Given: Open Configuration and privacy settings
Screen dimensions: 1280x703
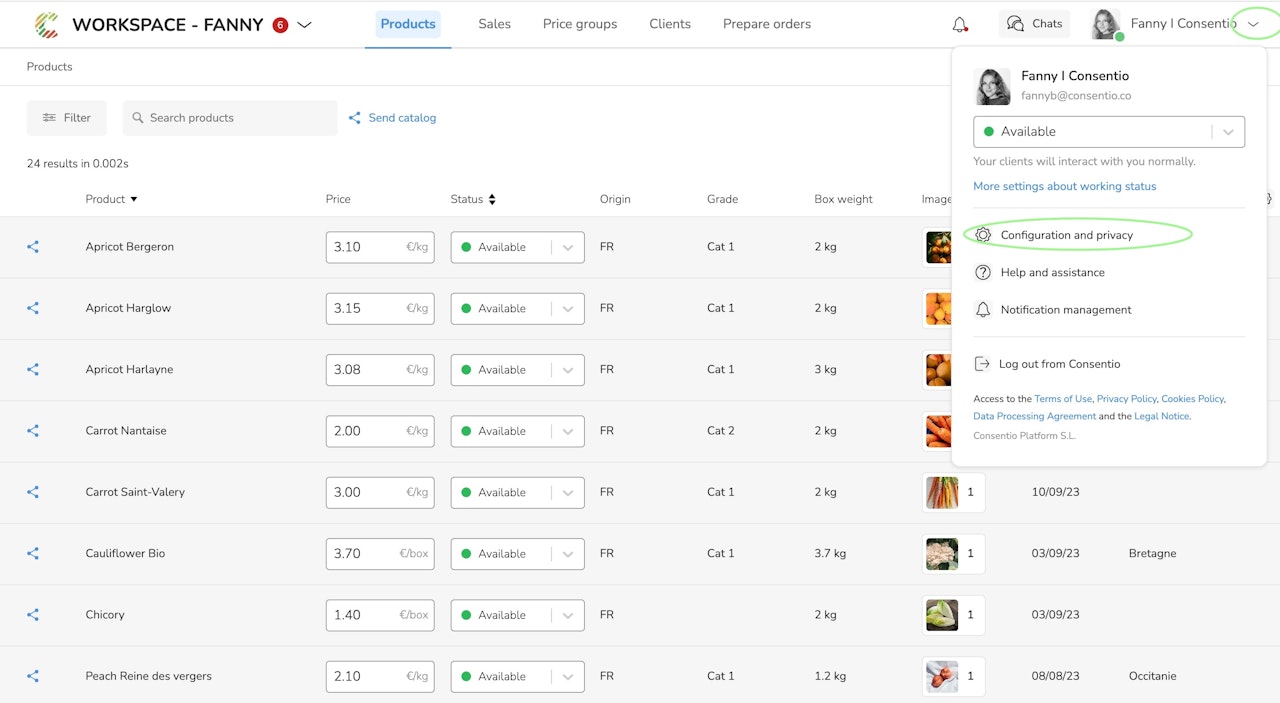Looking at the screenshot, I should pyautogui.click(x=1066, y=235).
